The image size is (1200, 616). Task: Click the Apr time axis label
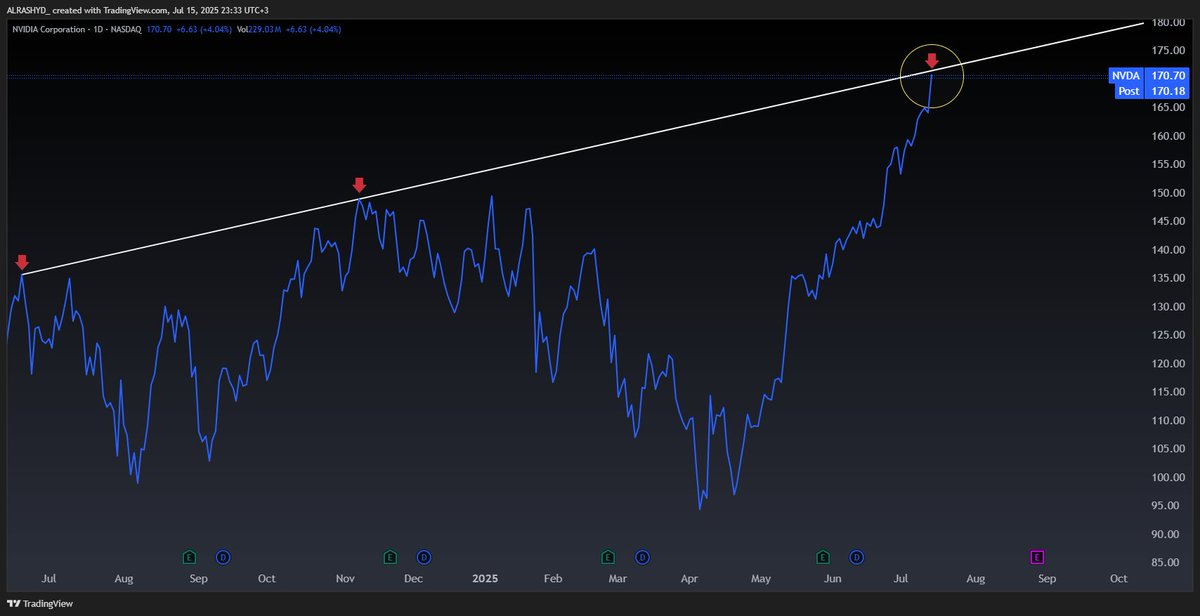click(x=689, y=578)
